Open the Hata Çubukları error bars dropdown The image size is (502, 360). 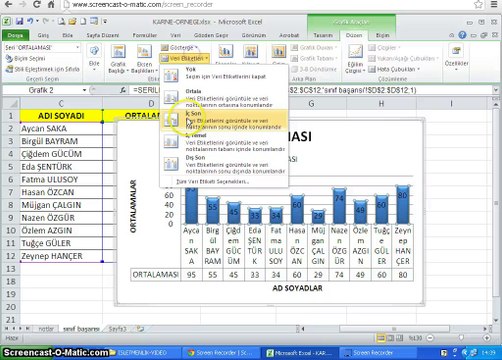(x=394, y=69)
